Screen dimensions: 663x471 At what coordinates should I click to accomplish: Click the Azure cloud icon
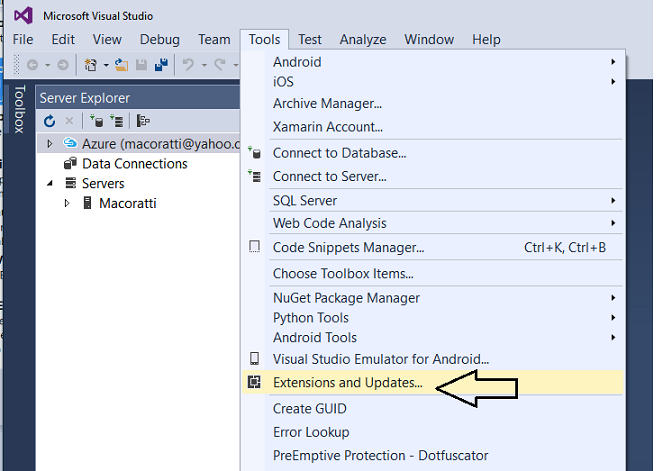pyautogui.click(x=70, y=143)
